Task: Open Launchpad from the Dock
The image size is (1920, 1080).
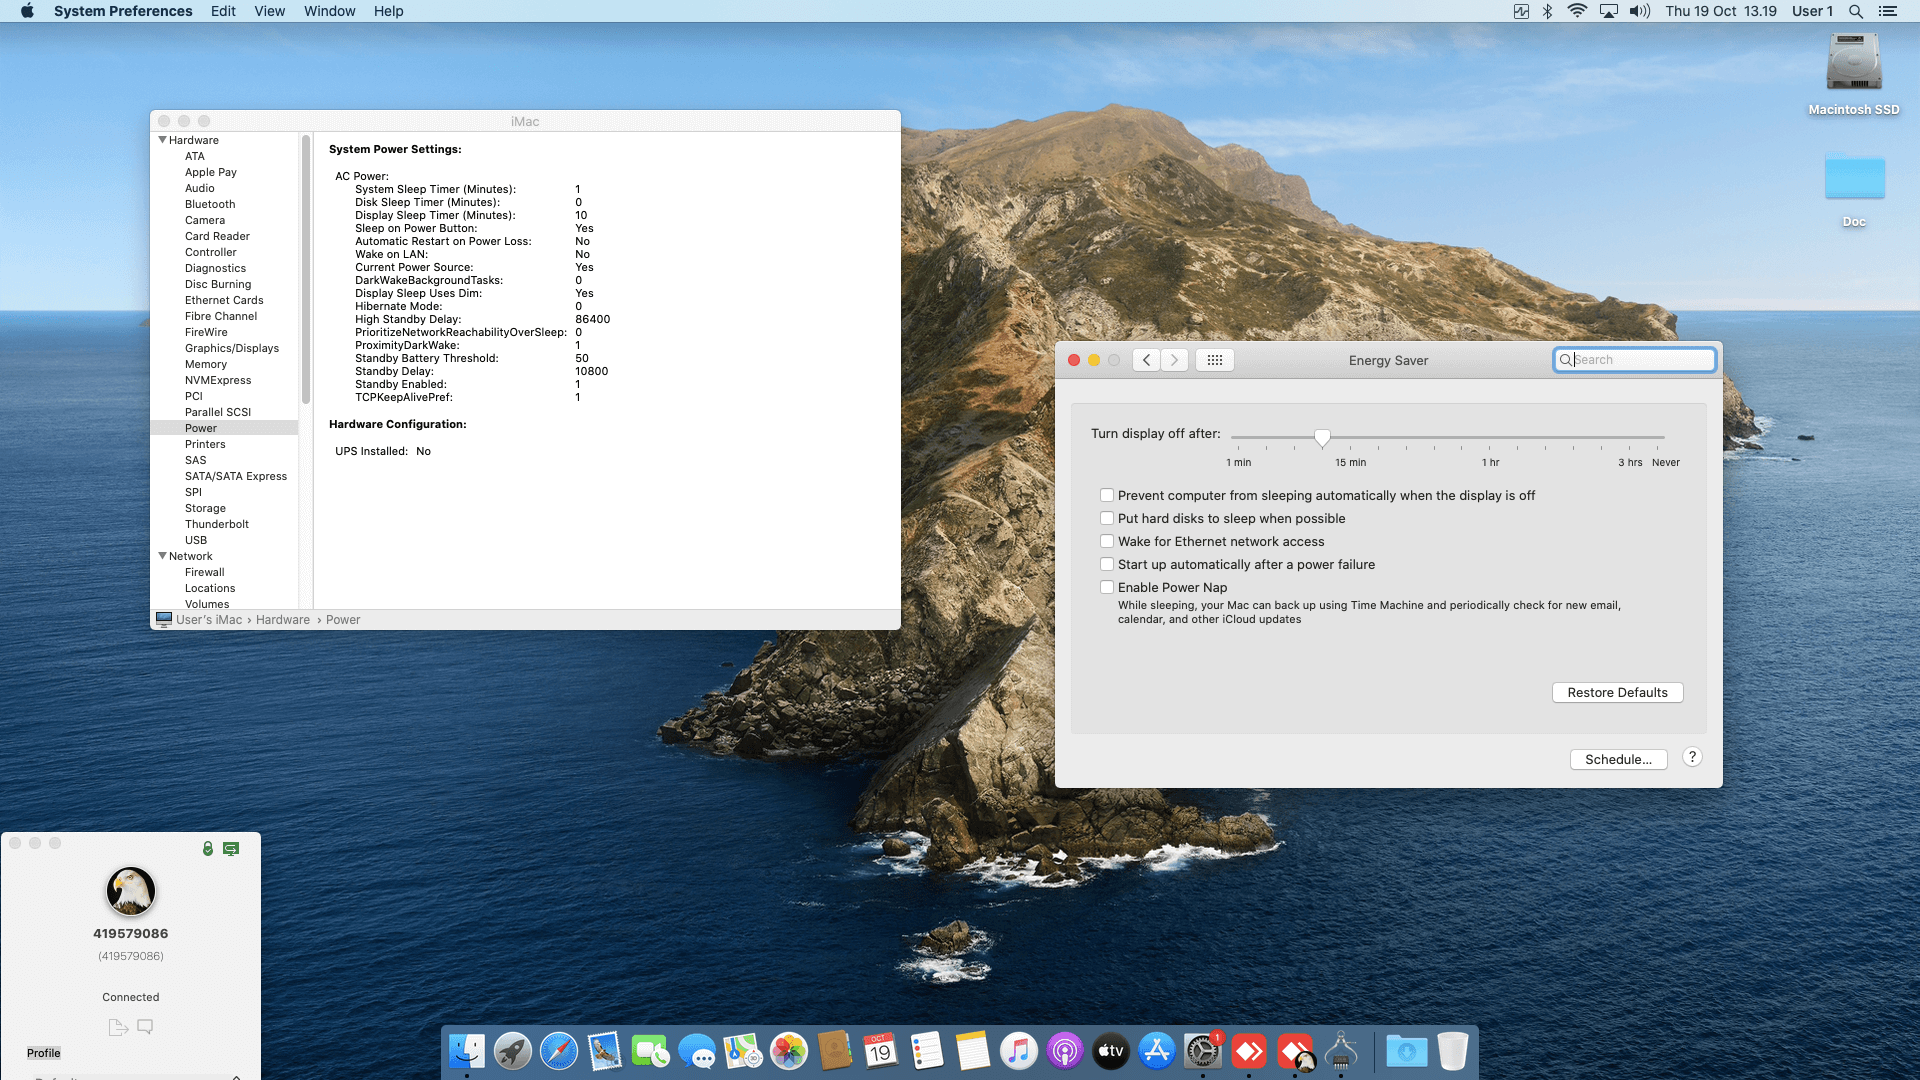Action: (x=513, y=1051)
